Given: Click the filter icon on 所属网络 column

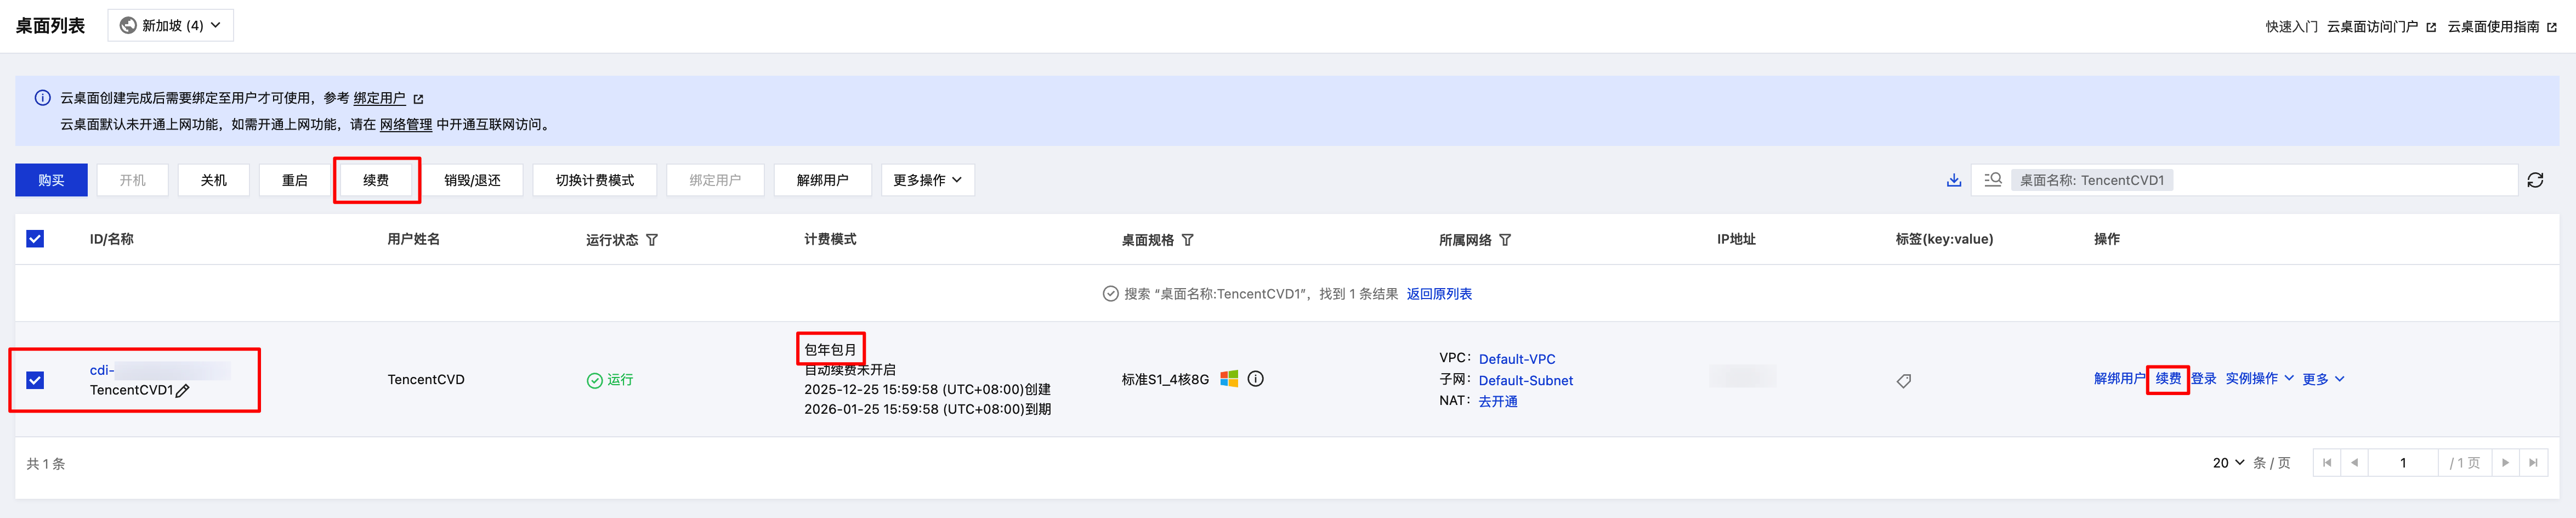Looking at the screenshot, I should click(x=1505, y=240).
